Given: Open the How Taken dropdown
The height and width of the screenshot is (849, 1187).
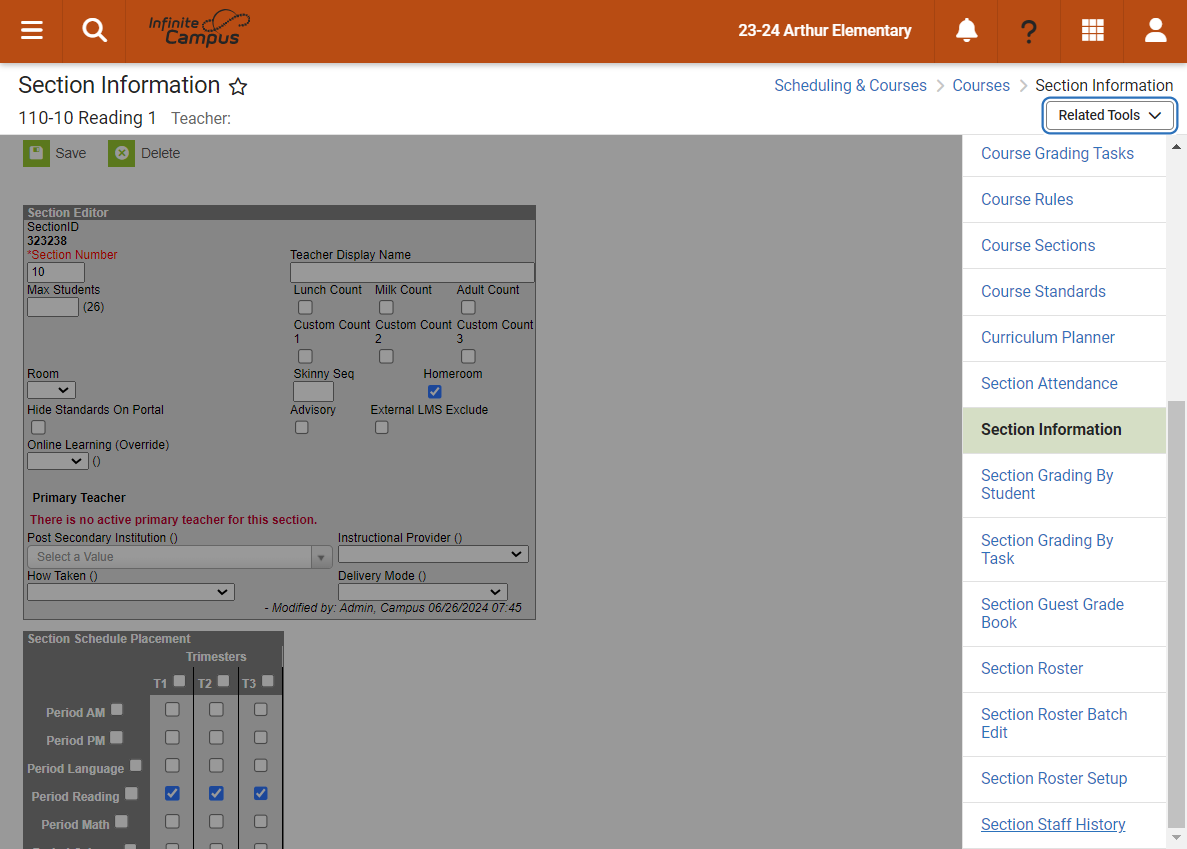Looking at the screenshot, I should (131, 592).
